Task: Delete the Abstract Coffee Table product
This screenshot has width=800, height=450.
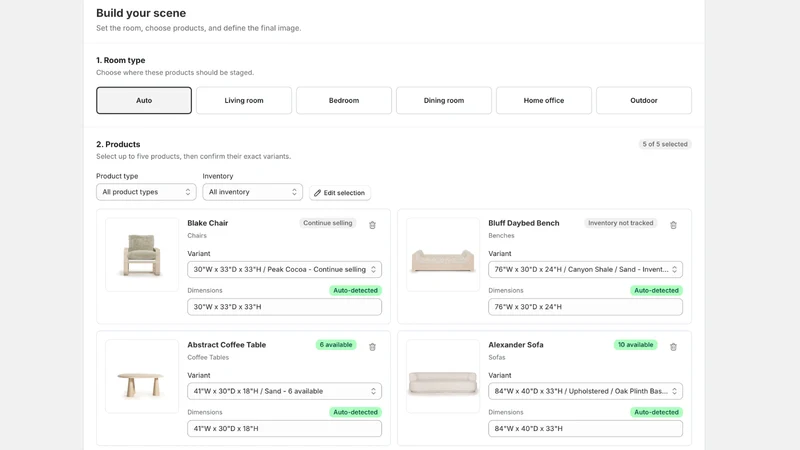Action: 372,347
